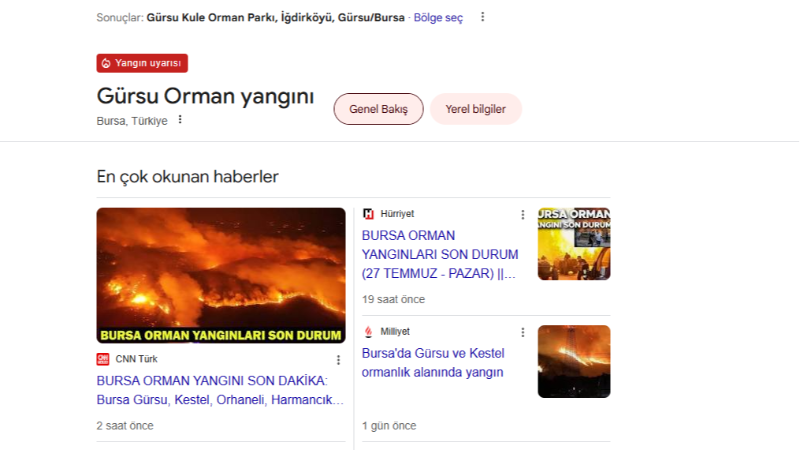Screen dimensions: 800x450
Task: Click the '19 saat önce' timestamp
Action: (393, 299)
